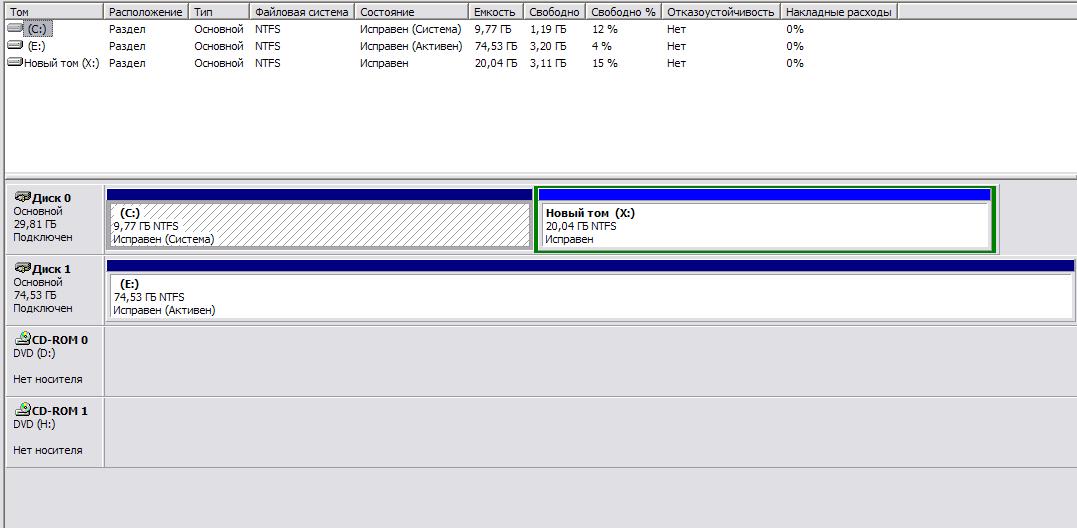Click the 20,04 ГБ capacity cell in list

[x=496, y=63]
